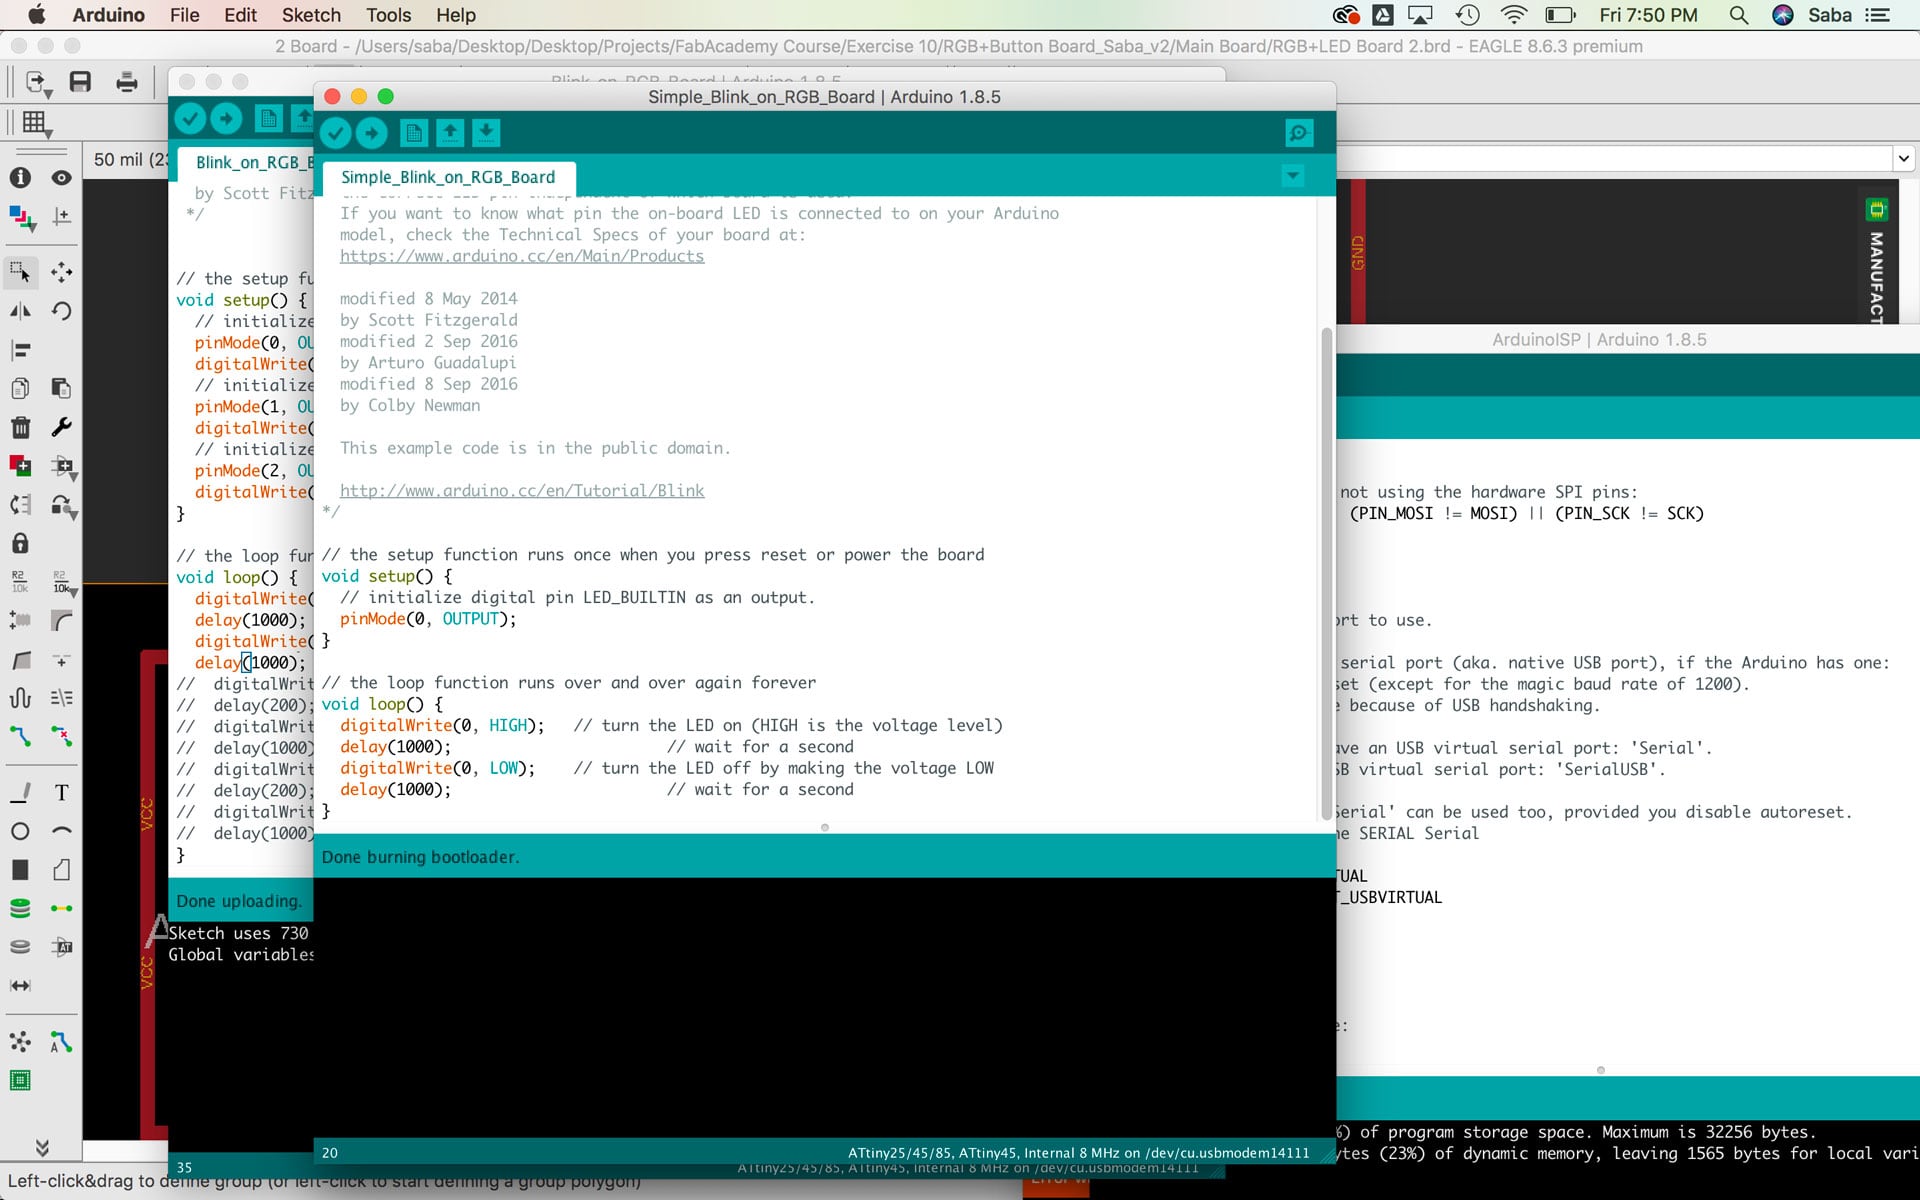
Task: Open the Arduino Sketch menu
Action: pos(311,15)
